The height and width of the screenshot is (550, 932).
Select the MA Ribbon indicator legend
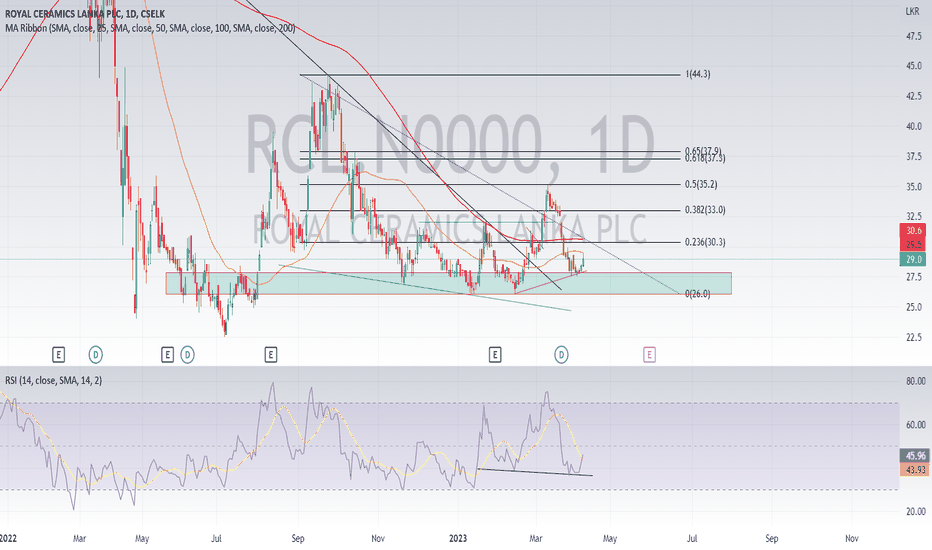pos(150,28)
